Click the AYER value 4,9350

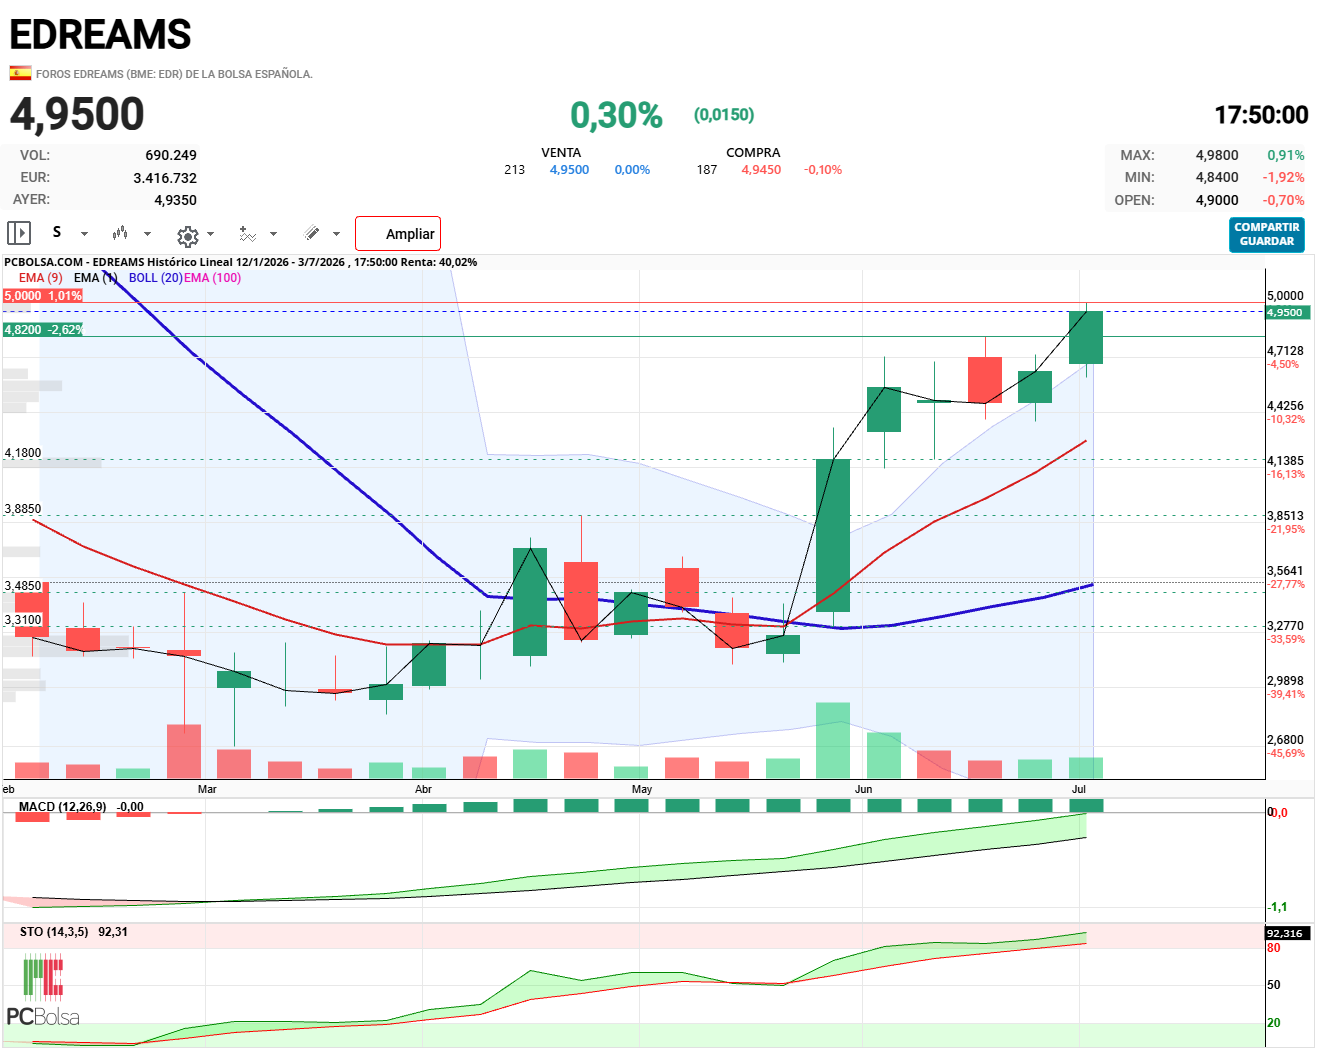175,200
